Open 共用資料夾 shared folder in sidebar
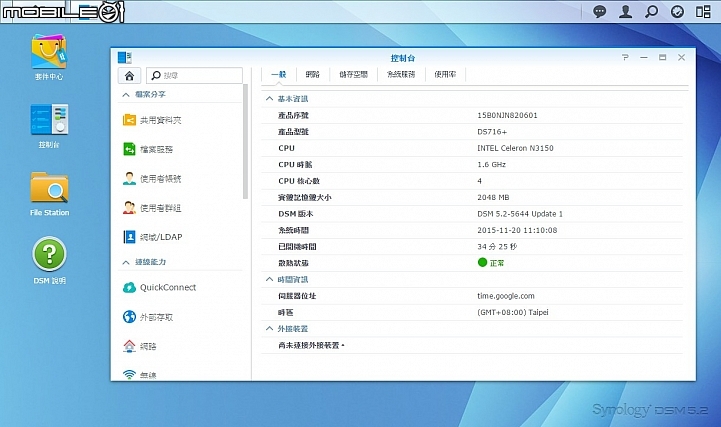This screenshot has height=427, width=721. click(x=152, y=120)
